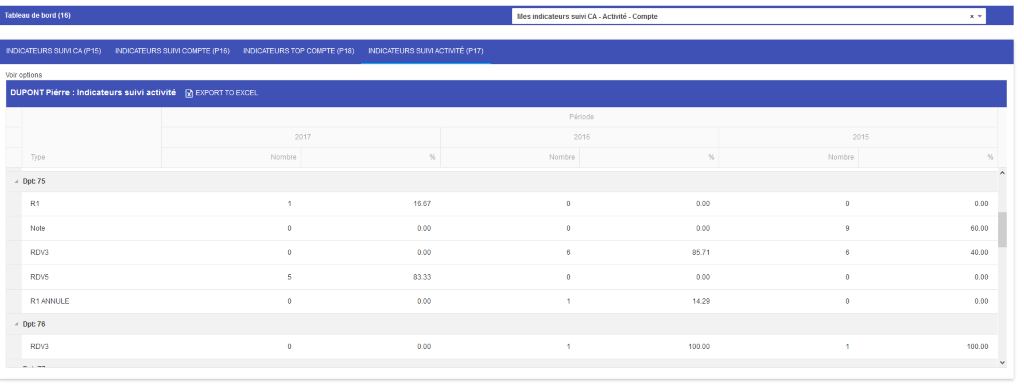Select the R1 row label

point(35,204)
